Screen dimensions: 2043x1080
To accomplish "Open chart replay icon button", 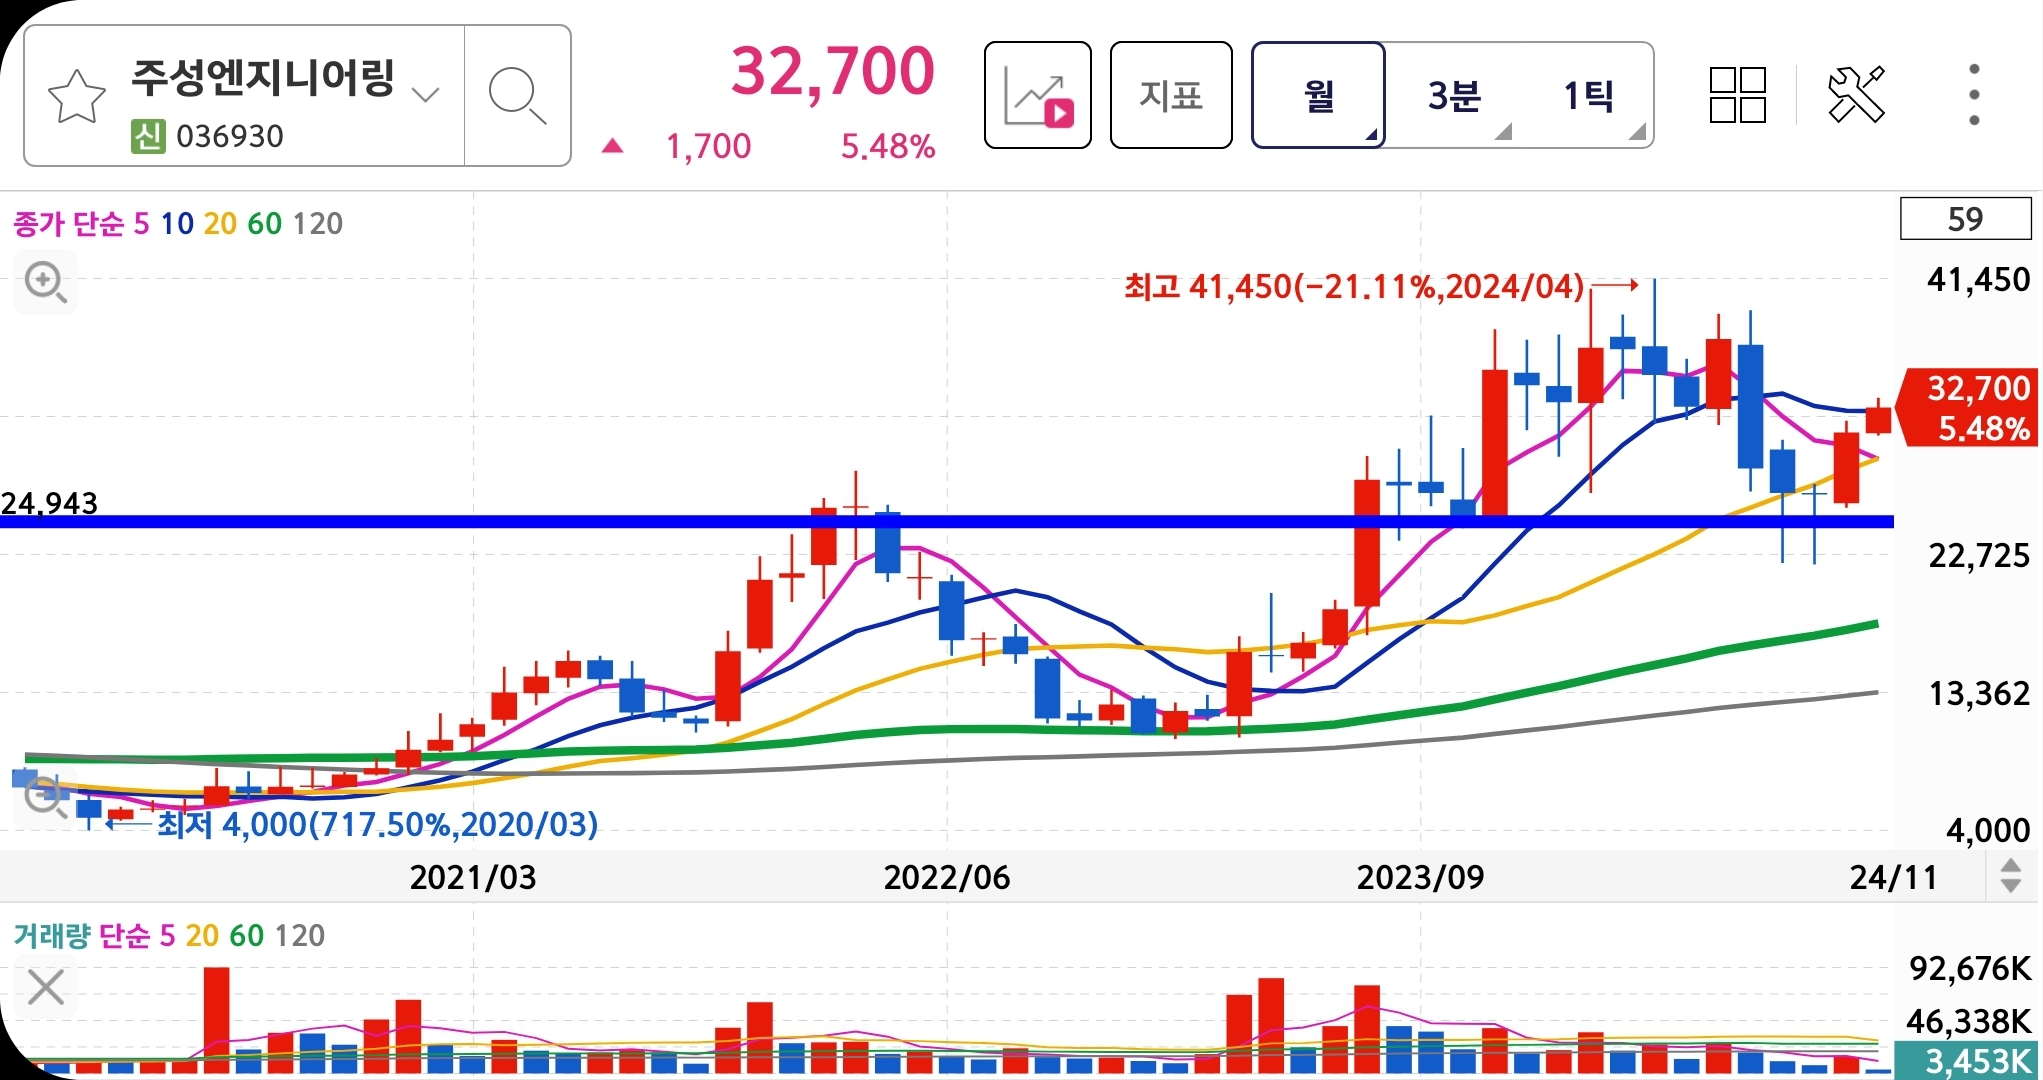I will tap(1038, 96).
